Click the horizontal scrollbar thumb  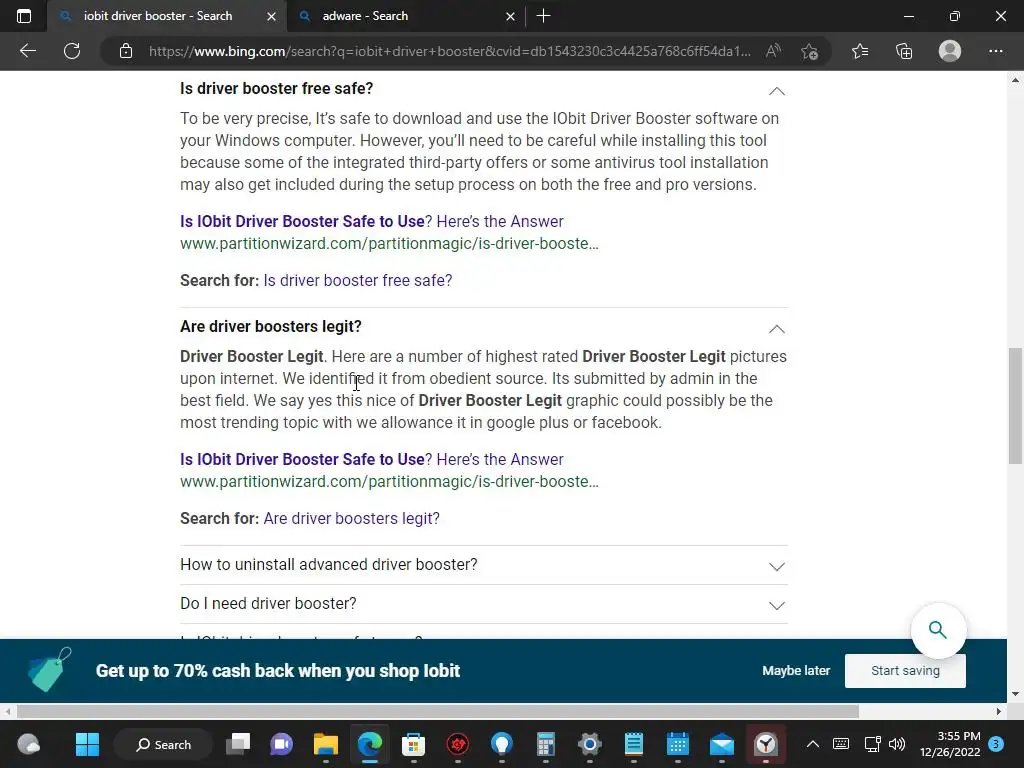pos(438,711)
